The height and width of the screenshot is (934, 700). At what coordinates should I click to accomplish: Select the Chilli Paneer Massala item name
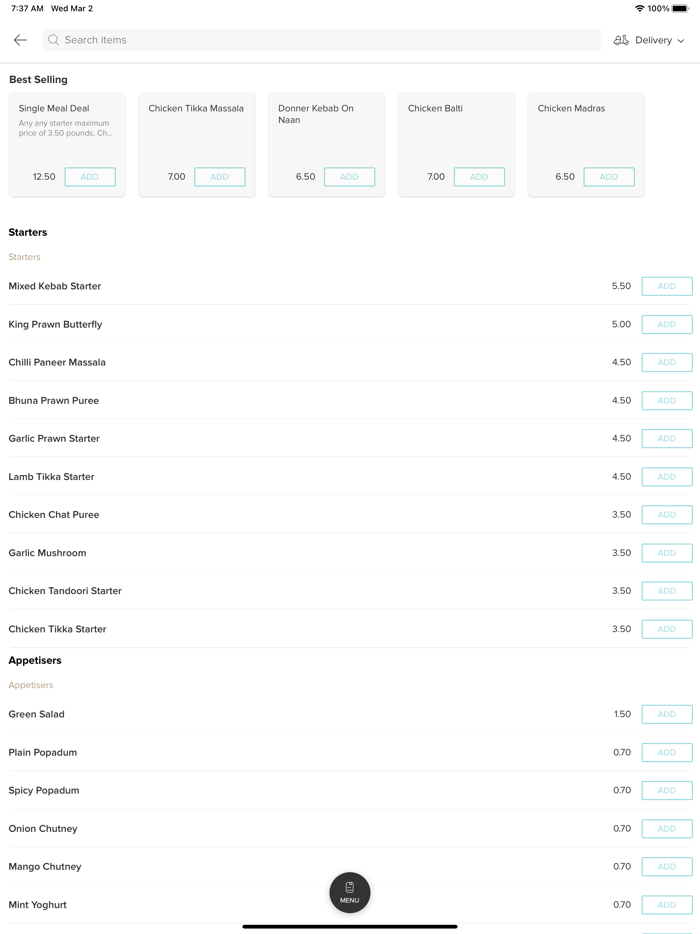click(57, 362)
